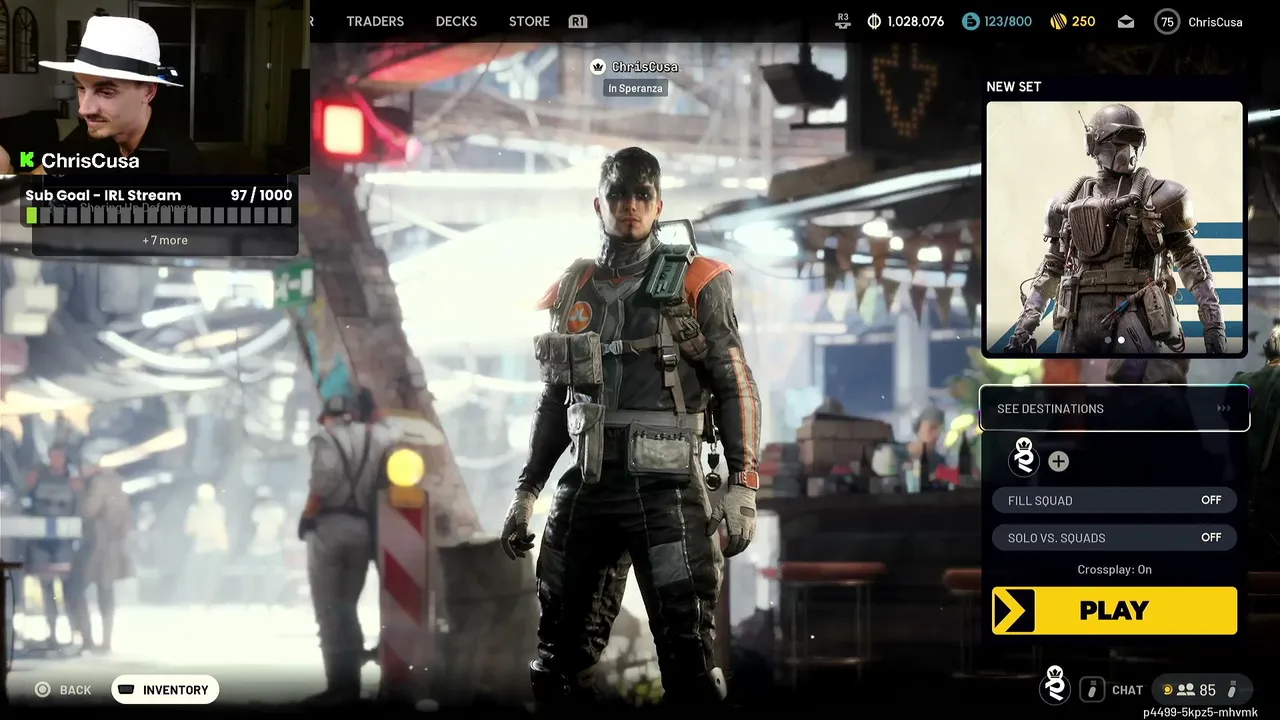Click the gold 250 token counter

(x=1073, y=21)
